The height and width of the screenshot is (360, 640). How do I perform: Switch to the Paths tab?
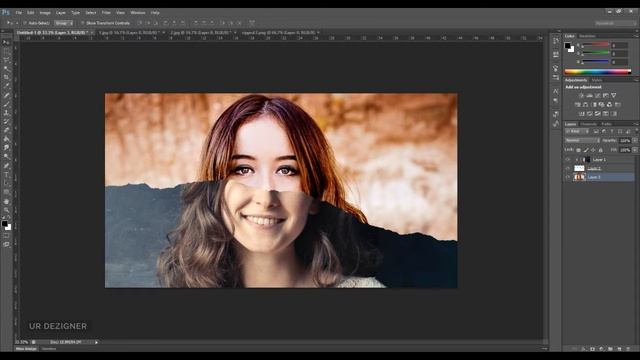pos(607,124)
